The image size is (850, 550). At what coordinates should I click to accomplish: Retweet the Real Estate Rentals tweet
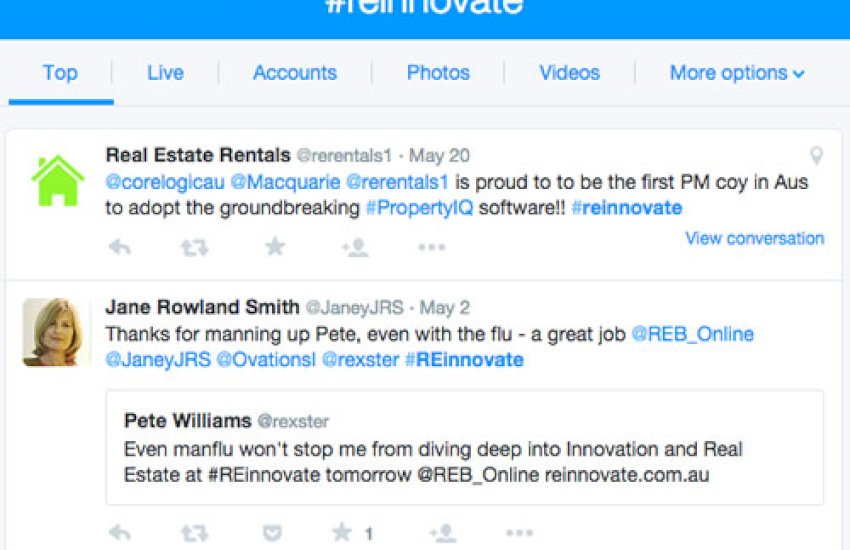(x=195, y=248)
